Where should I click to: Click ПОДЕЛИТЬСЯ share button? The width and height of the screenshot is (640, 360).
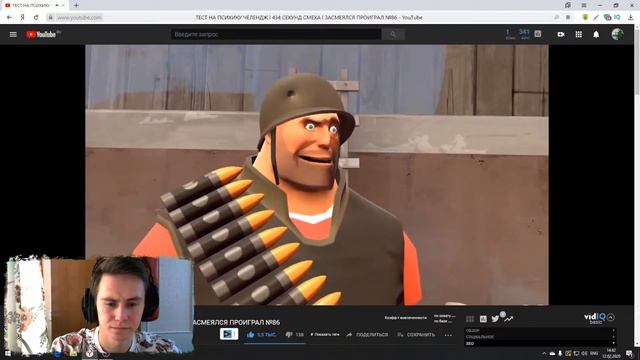coord(367,335)
